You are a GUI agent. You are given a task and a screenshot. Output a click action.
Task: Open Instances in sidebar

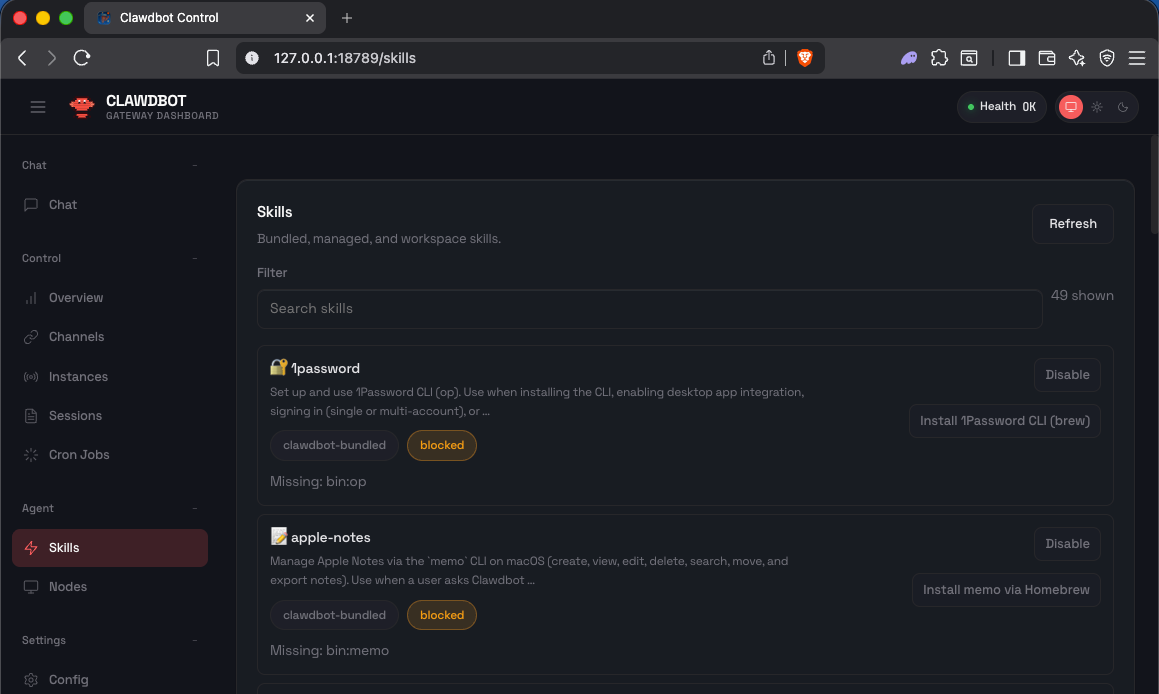109,377
